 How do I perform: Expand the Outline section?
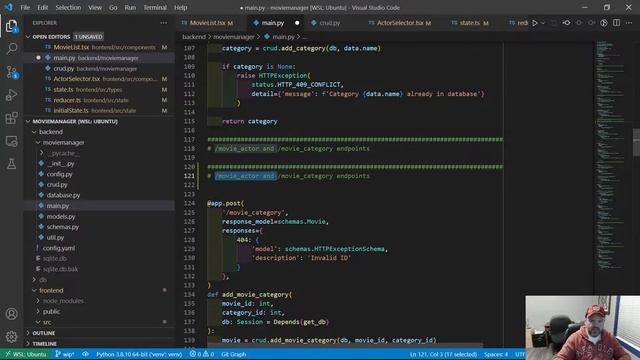pyautogui.click(x=28, y=333)
